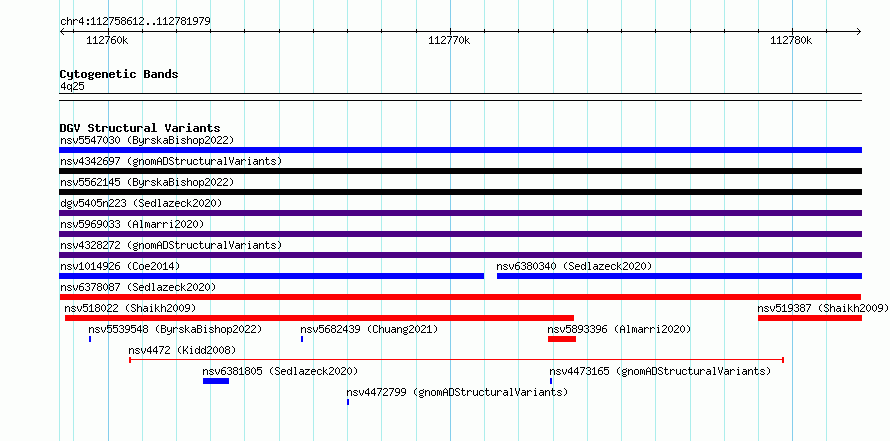This screenshot has height=441, width=890.
Task: Select the small blue nsv4473165 marker
Action: pyautogui.click(x=551, y=381)
